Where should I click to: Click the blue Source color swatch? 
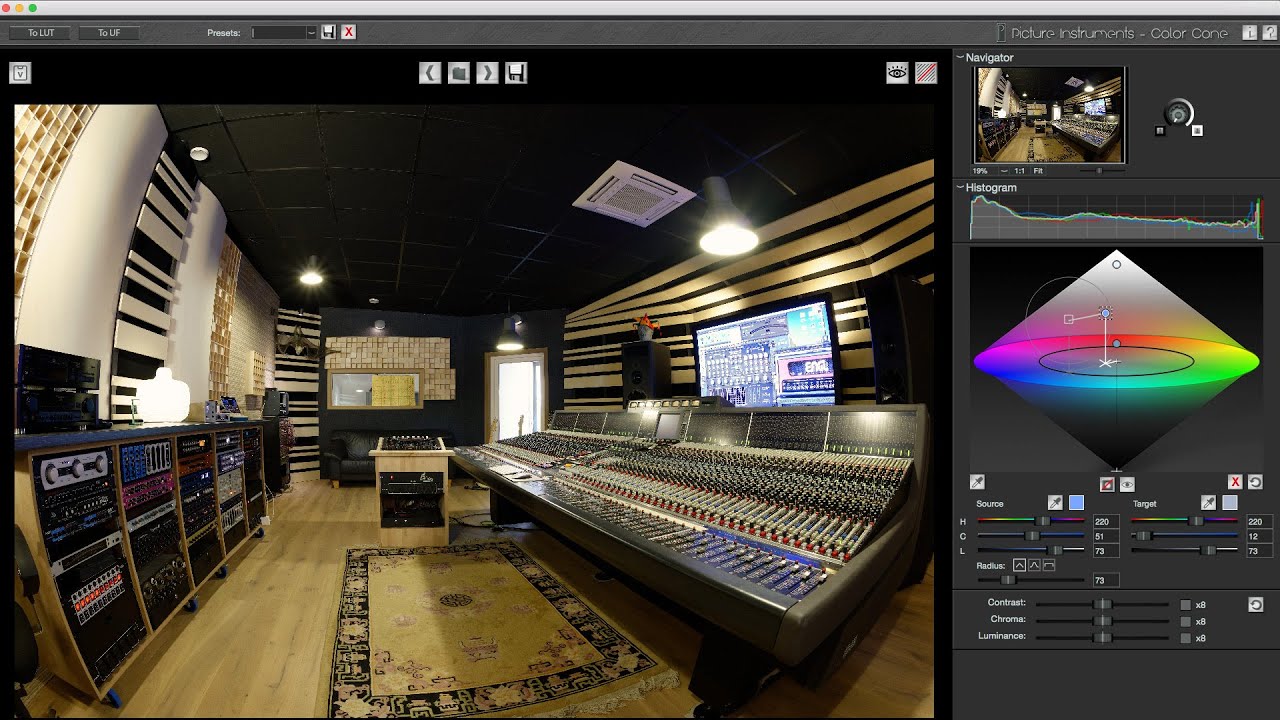tap(1076, 503)
